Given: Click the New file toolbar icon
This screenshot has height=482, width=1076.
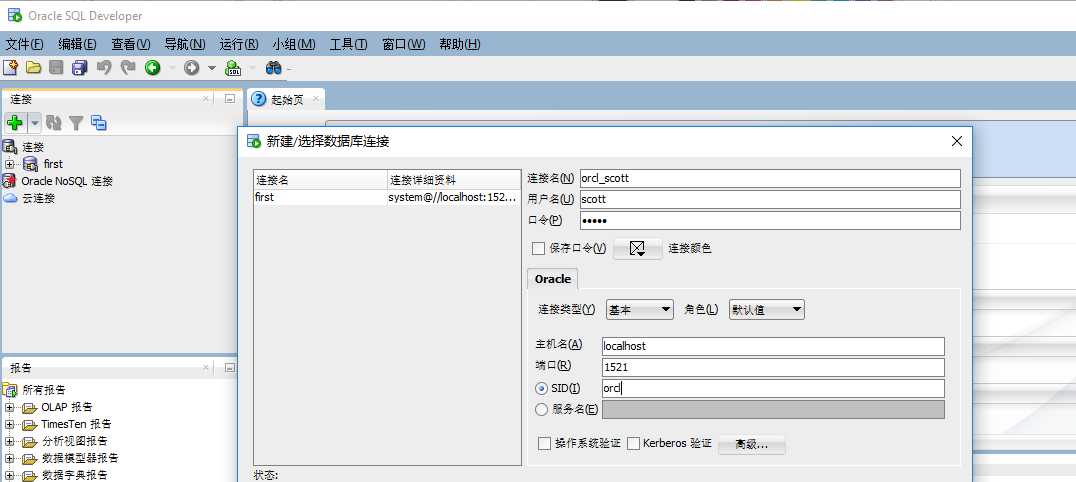Looking at the screenshot, I should point(10,67).
